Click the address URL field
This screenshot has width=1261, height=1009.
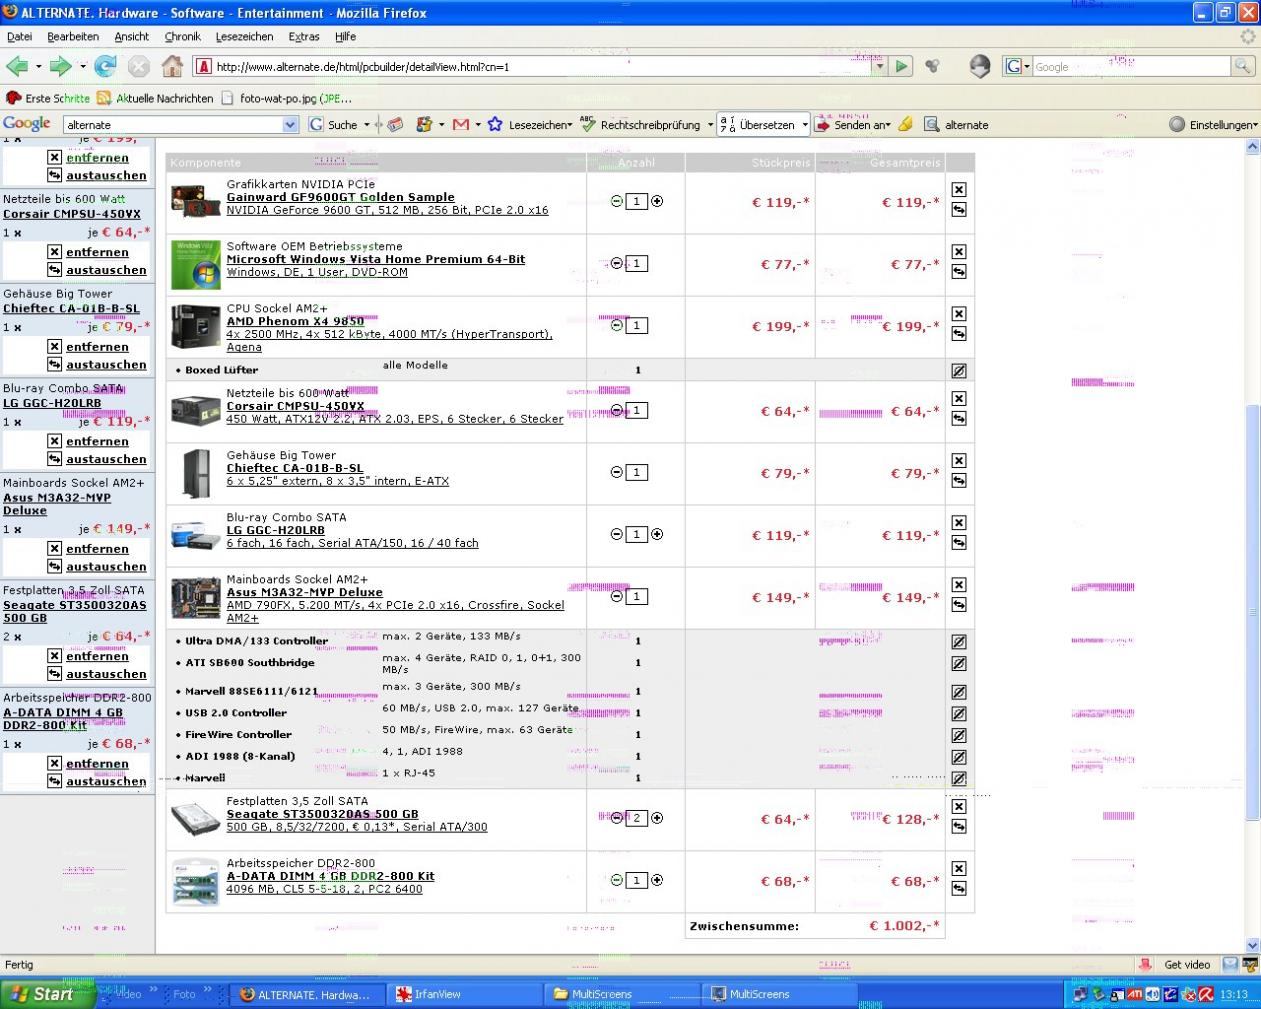pyautogui.click(x=540, y=67)
